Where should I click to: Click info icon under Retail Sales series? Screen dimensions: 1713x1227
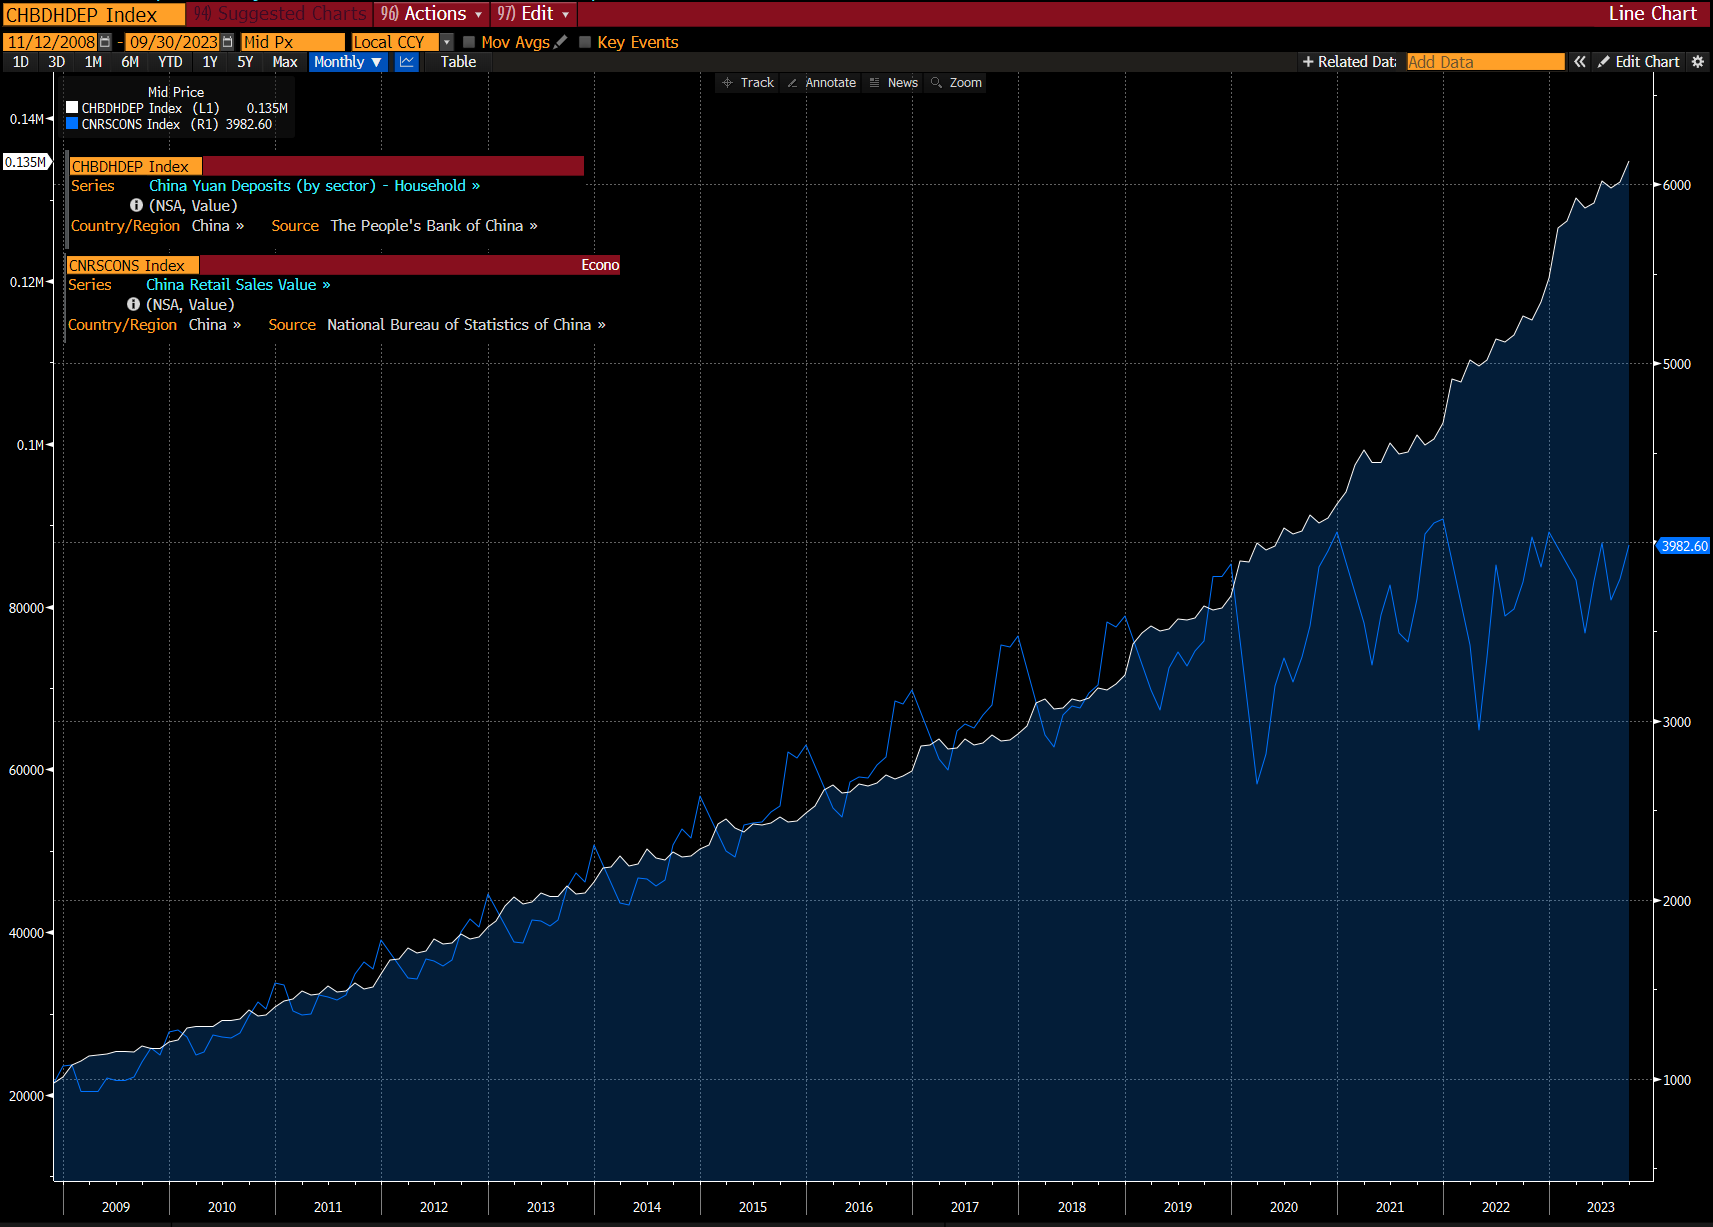133,304
